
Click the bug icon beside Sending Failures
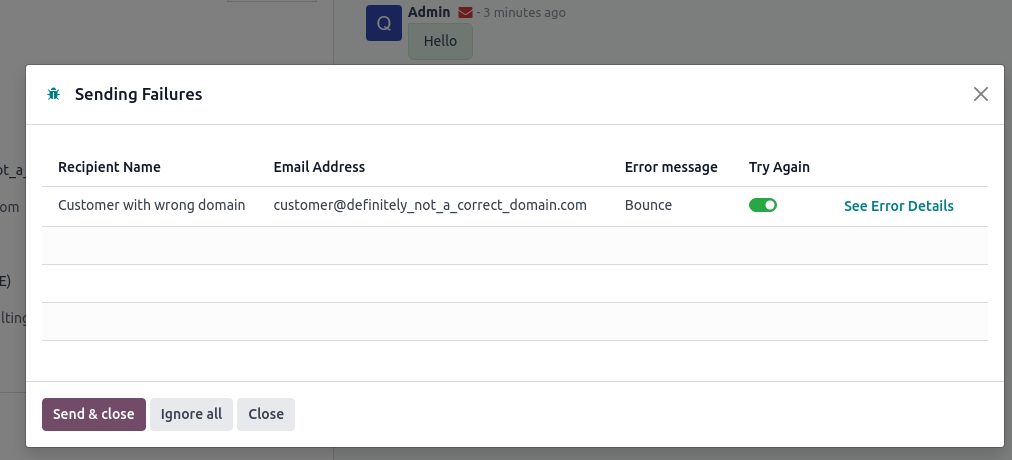[53, 94]
